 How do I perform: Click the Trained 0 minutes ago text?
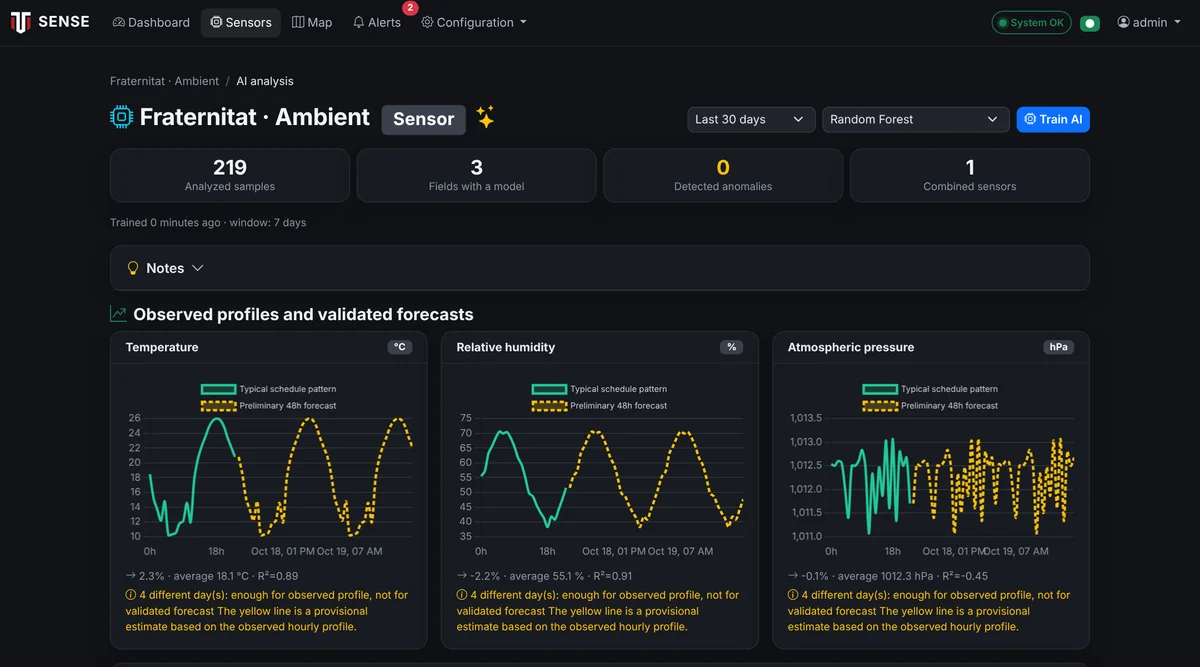[208, 223]
